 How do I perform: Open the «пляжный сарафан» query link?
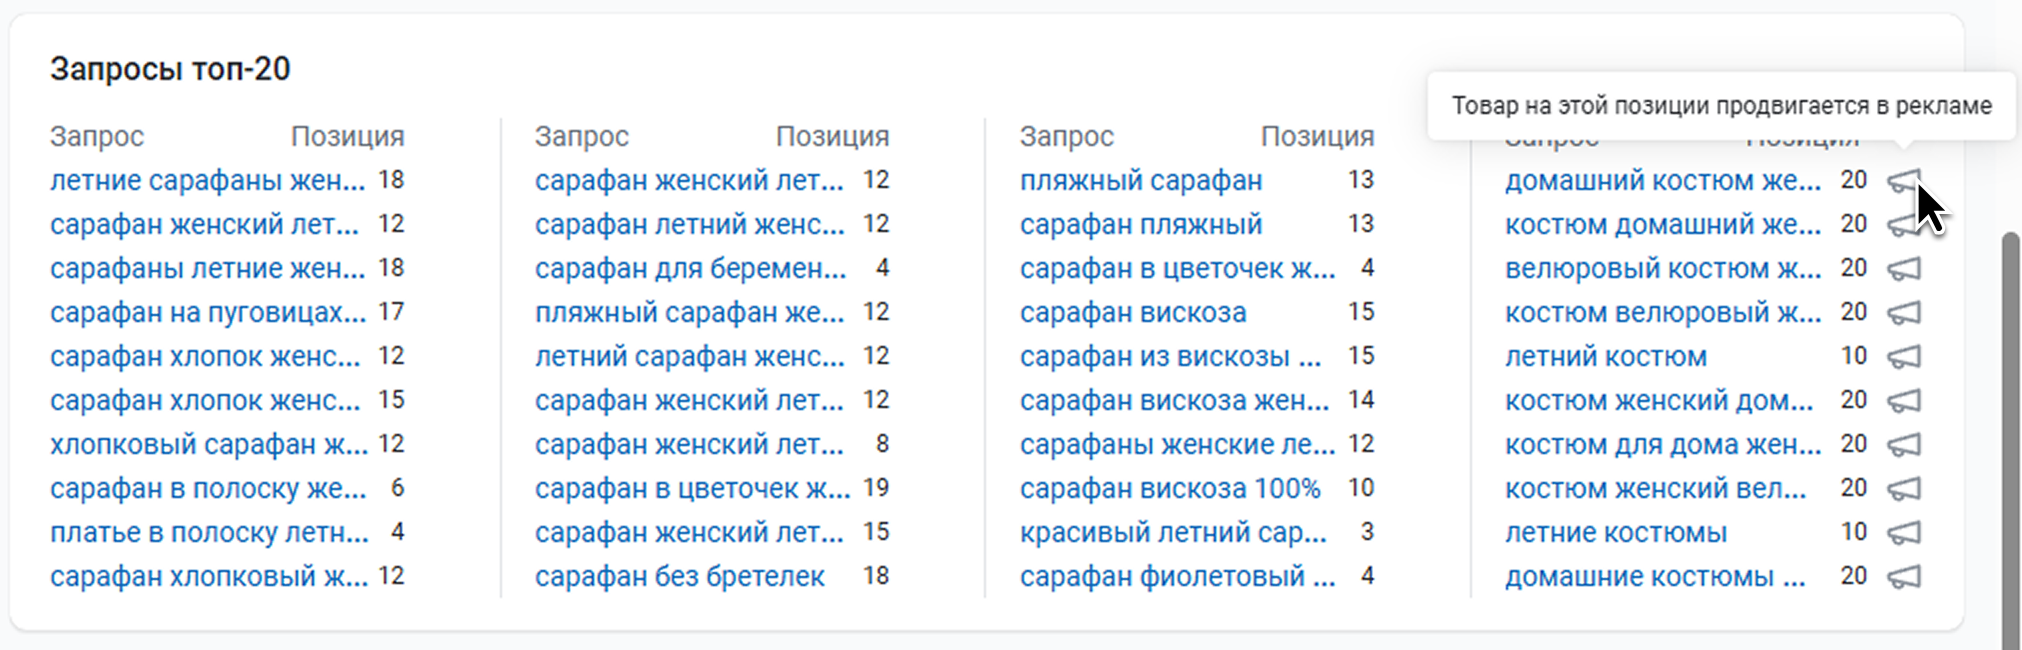tap(1141, 181)
